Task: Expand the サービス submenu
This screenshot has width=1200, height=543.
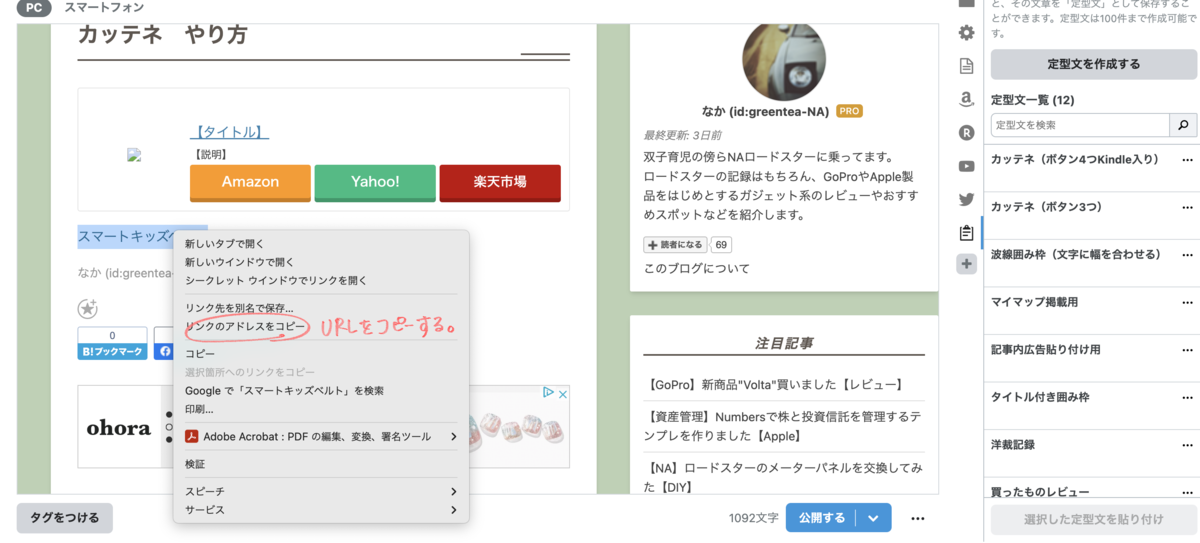Action: point(453,510)
